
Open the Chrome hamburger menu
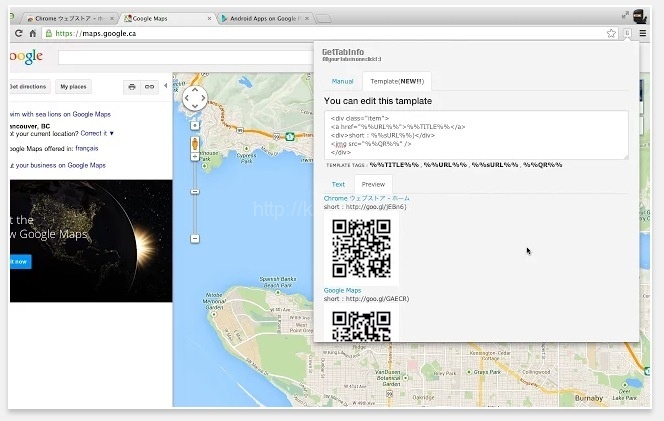click(x=643, y=33)
